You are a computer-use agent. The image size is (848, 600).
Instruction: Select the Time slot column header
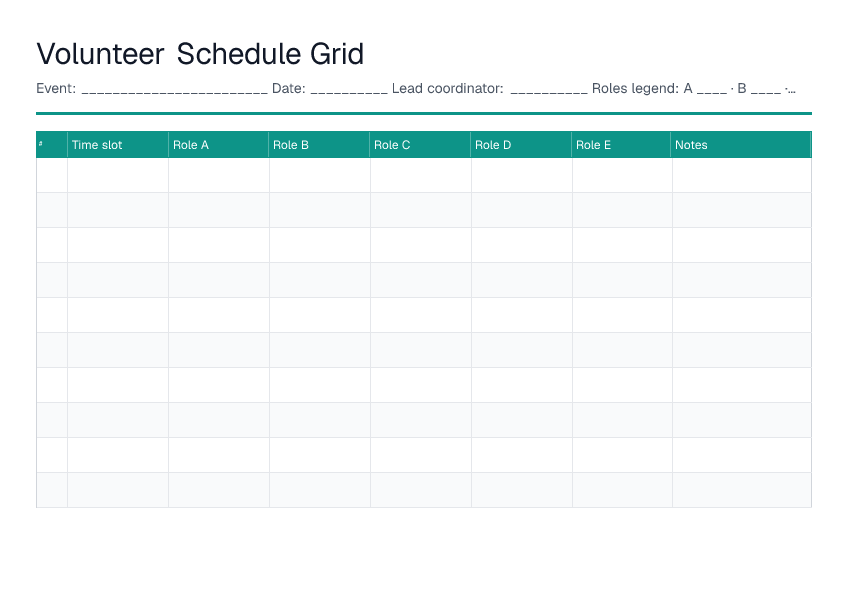pos(118,145)
